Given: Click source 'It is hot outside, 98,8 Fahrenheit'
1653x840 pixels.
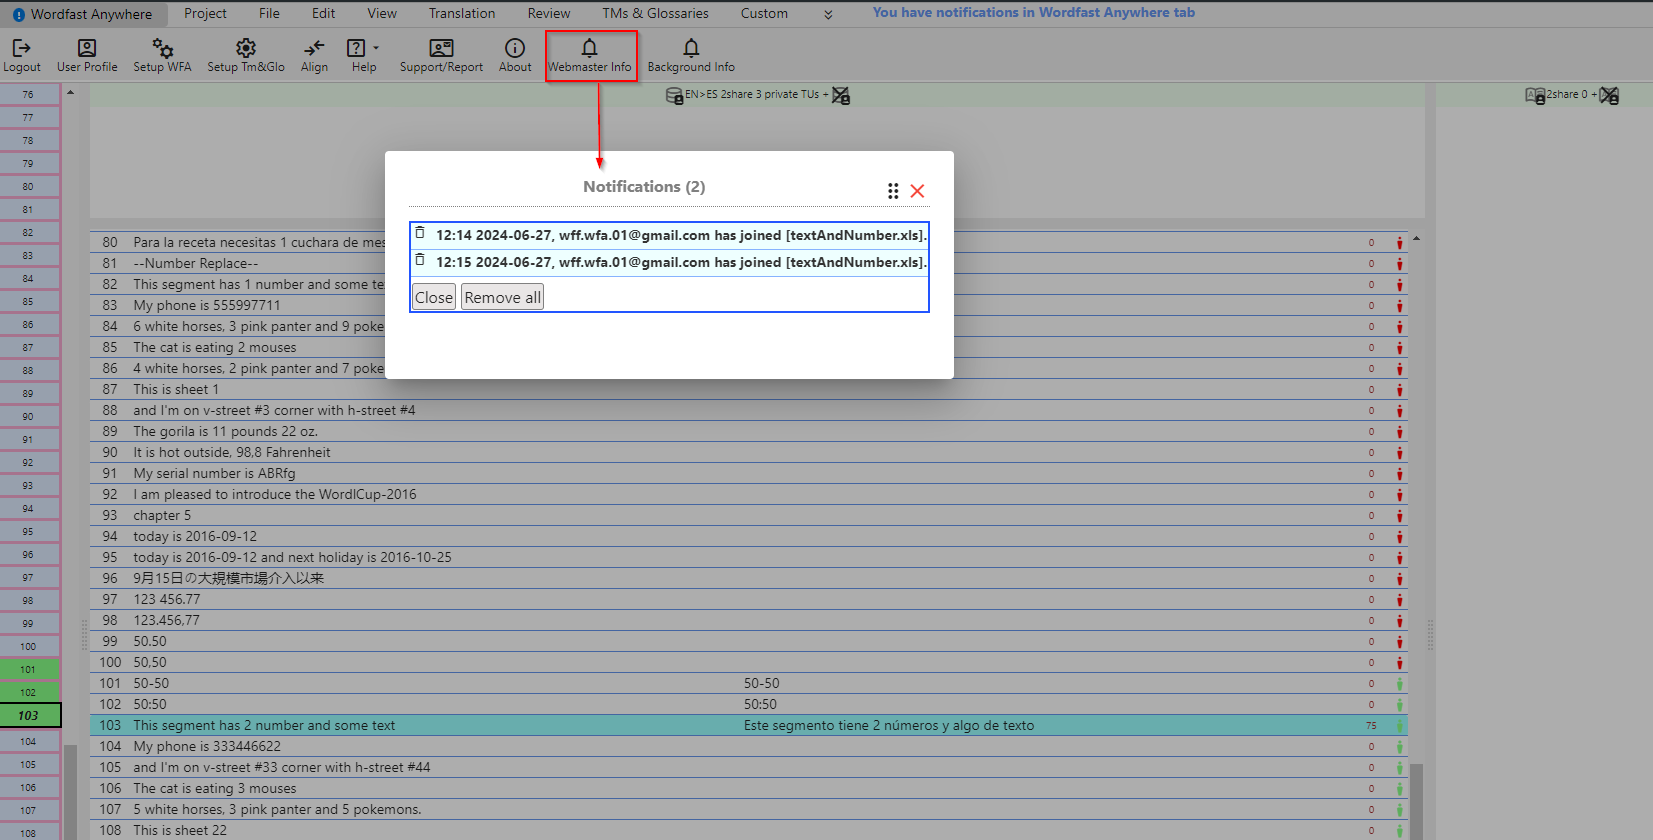Looking at the screenshot, I should point(232,452).
